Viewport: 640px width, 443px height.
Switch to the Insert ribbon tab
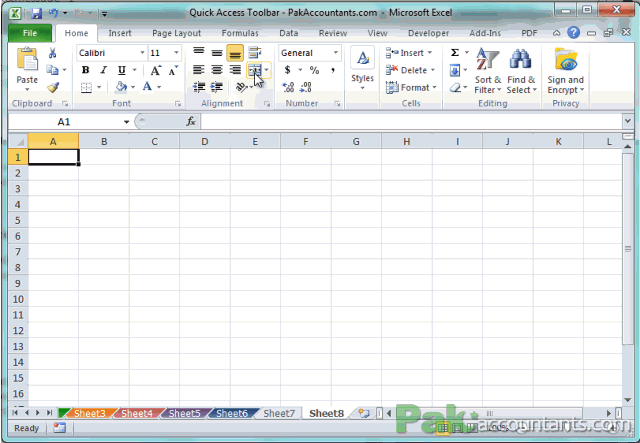[120, 33]
